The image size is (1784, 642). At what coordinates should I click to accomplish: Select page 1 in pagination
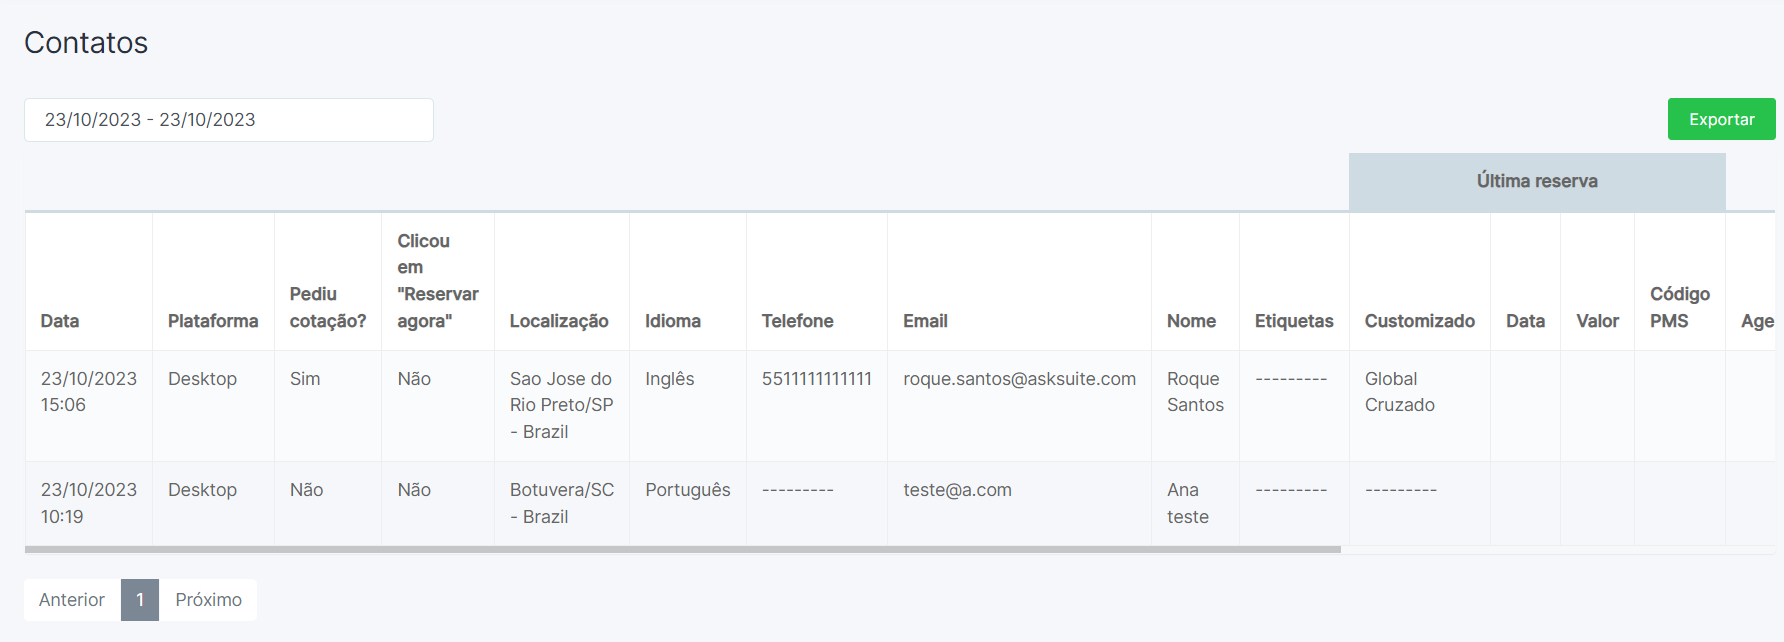140,600
